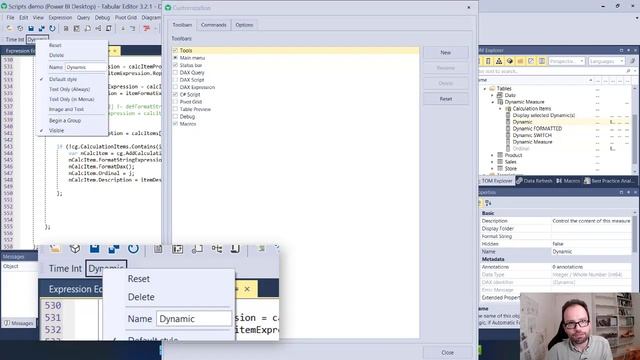
Task: Toggle the Main menu checkbox in Customization
Action: point(175,58)
